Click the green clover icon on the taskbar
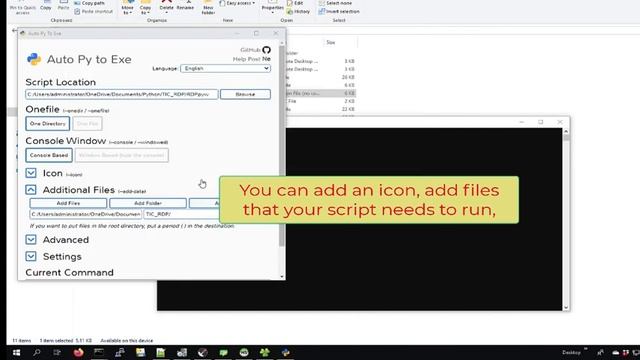This screenshot has width=640, height=360. point(264,353)
